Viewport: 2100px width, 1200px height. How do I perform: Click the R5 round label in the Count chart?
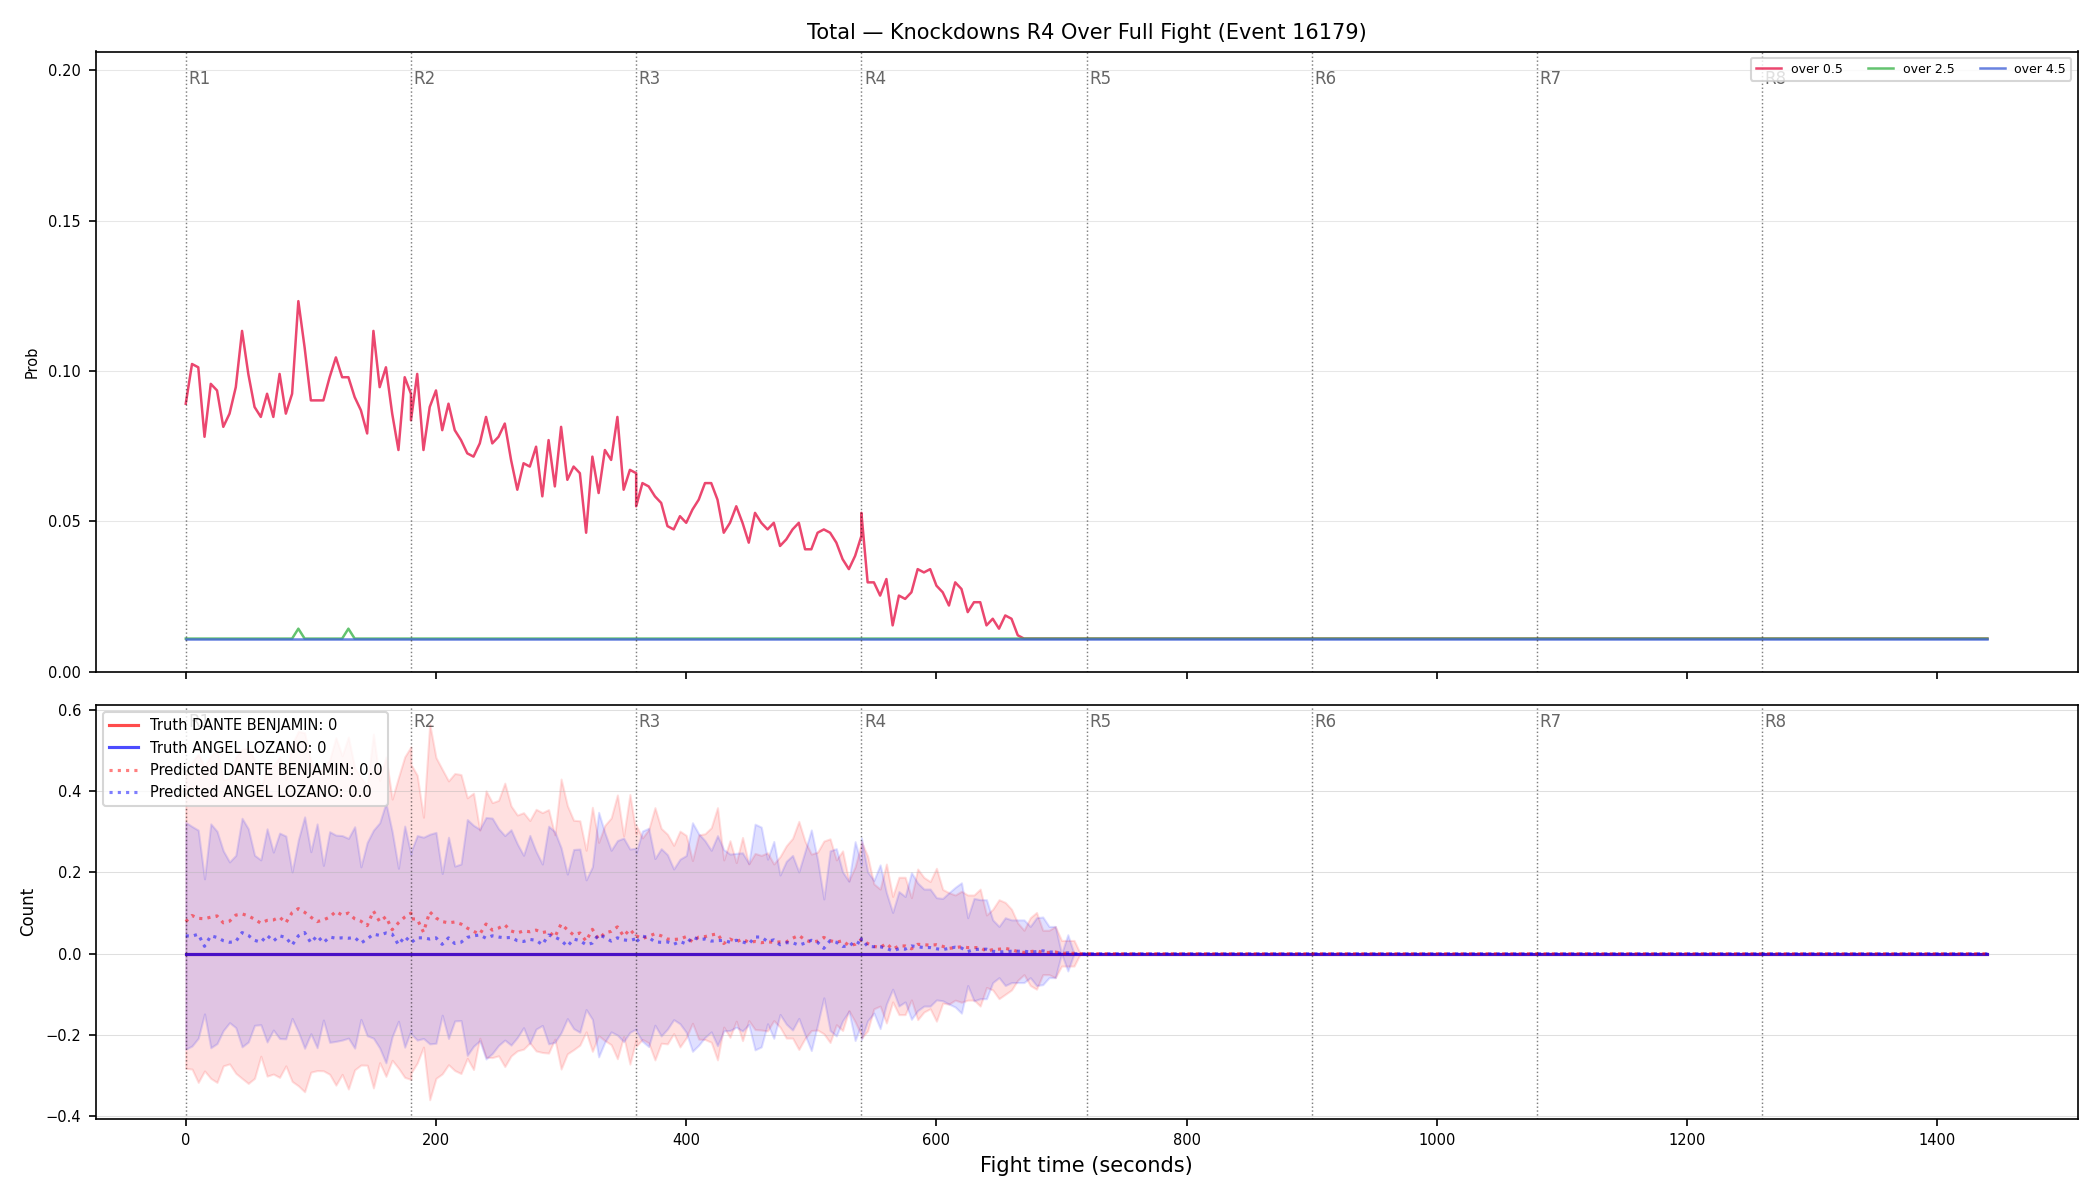click(x=1100, y=721)
